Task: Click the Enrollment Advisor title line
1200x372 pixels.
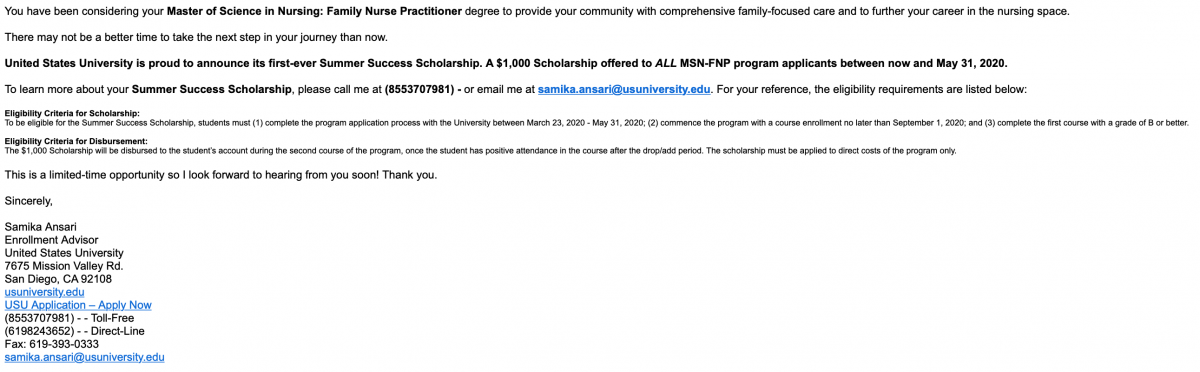Action: pyautogui.click(x=51, y=240)
